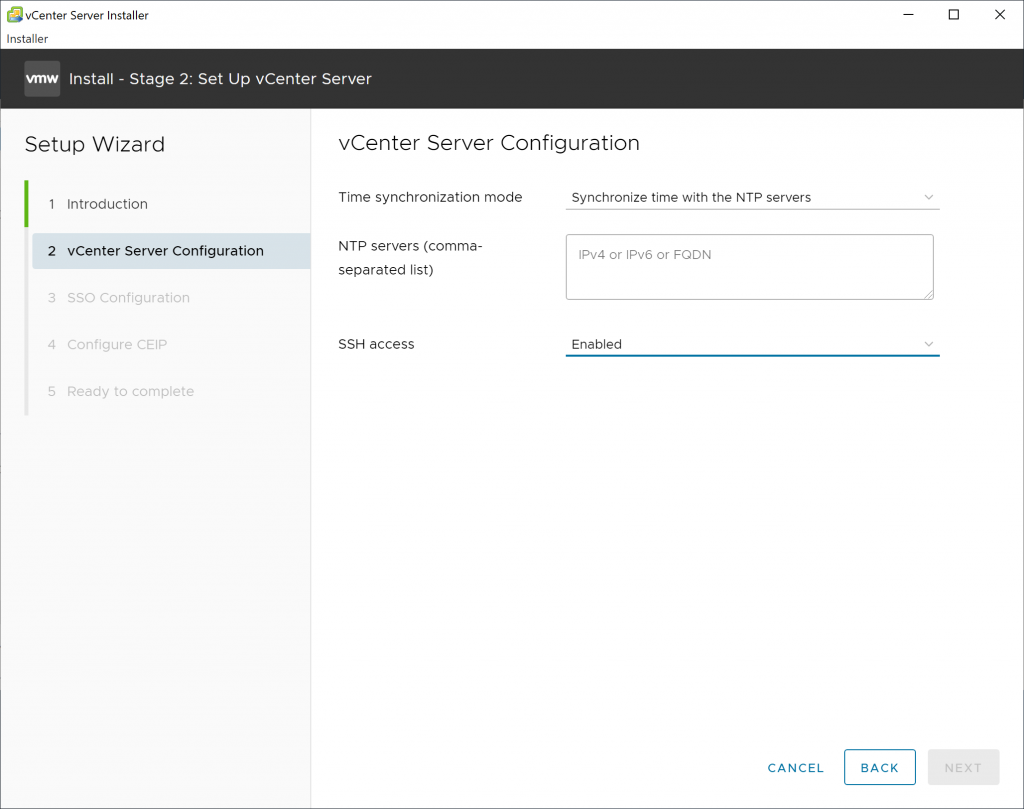Click the CANCEL button

(795, 768)
